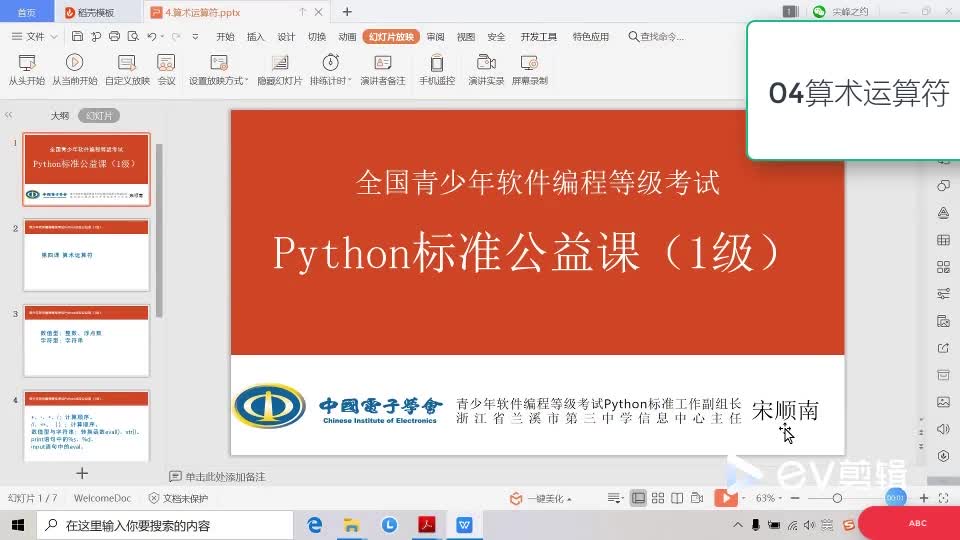Open phone remote control (手机遥控)
Viewport: 960px width, 540px height.
(437, 69)
